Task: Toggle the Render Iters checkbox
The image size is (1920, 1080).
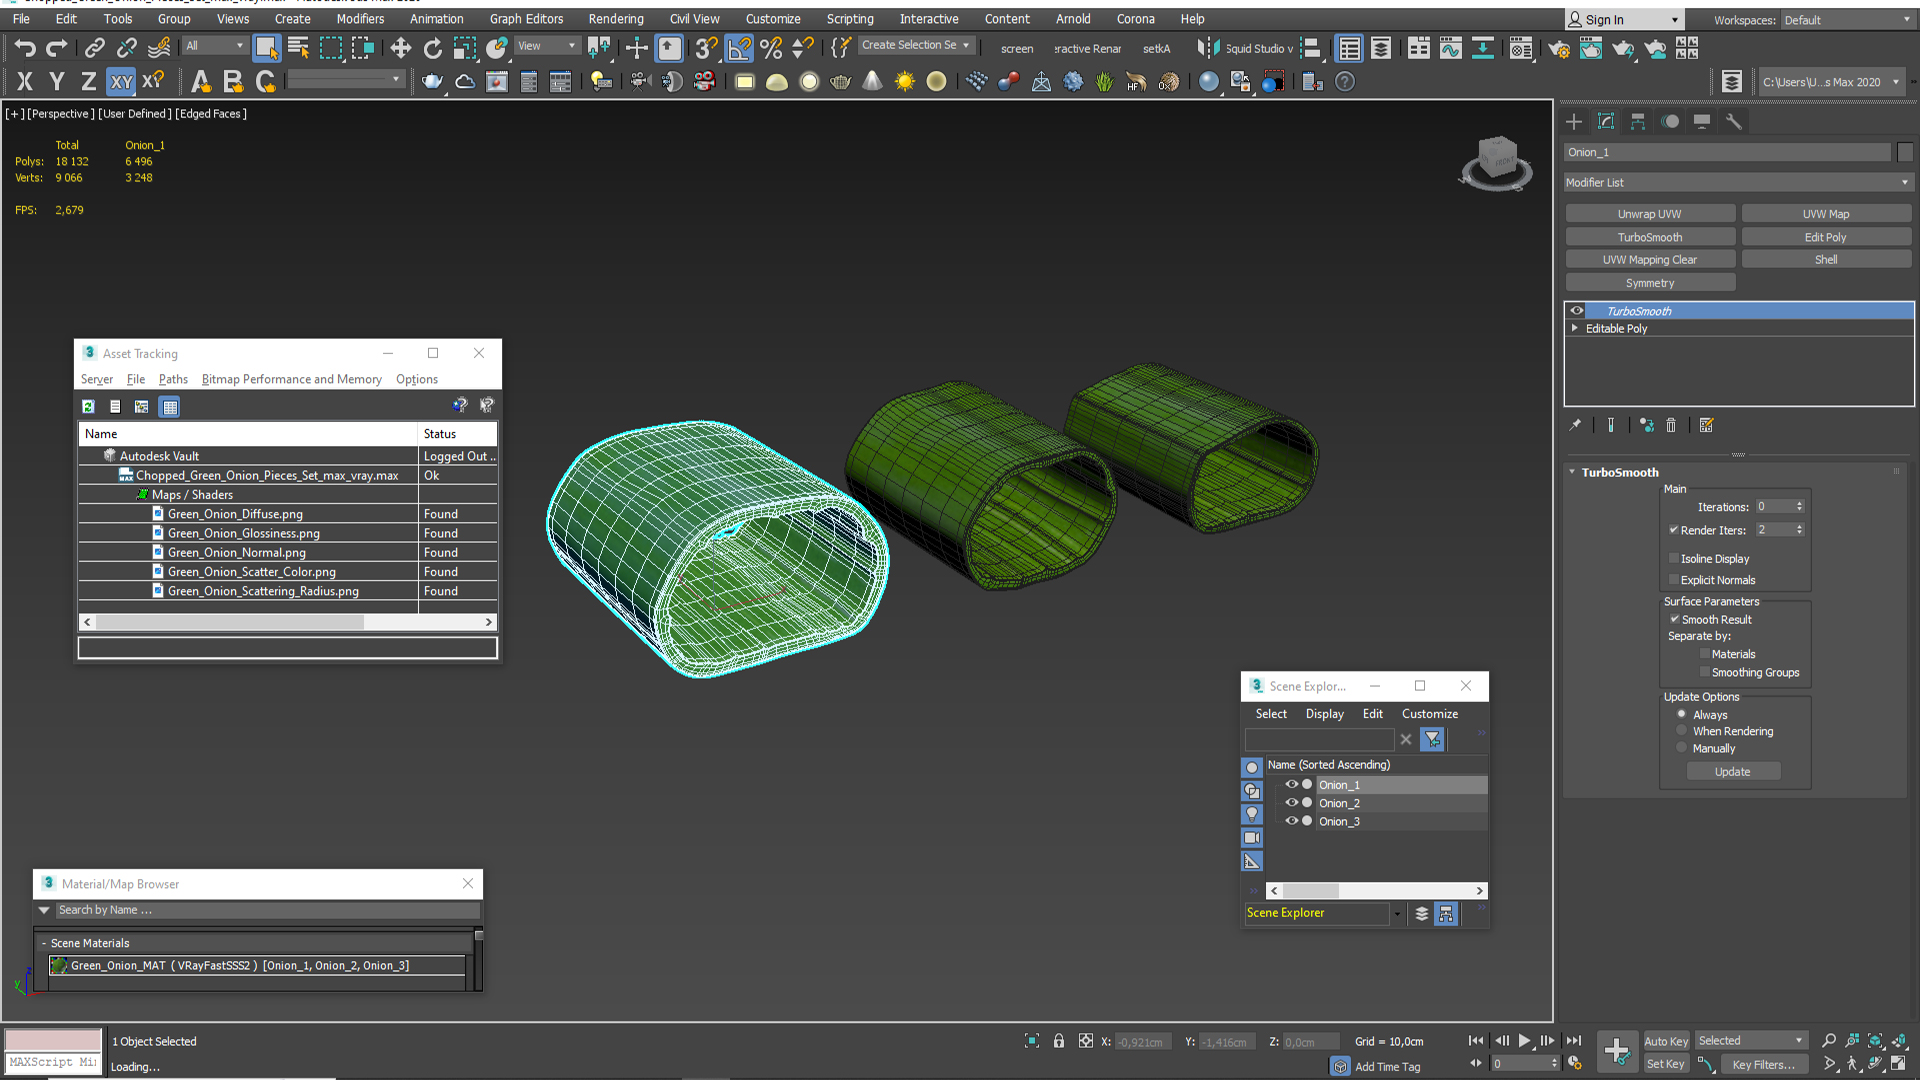Action: (1674, 530)
